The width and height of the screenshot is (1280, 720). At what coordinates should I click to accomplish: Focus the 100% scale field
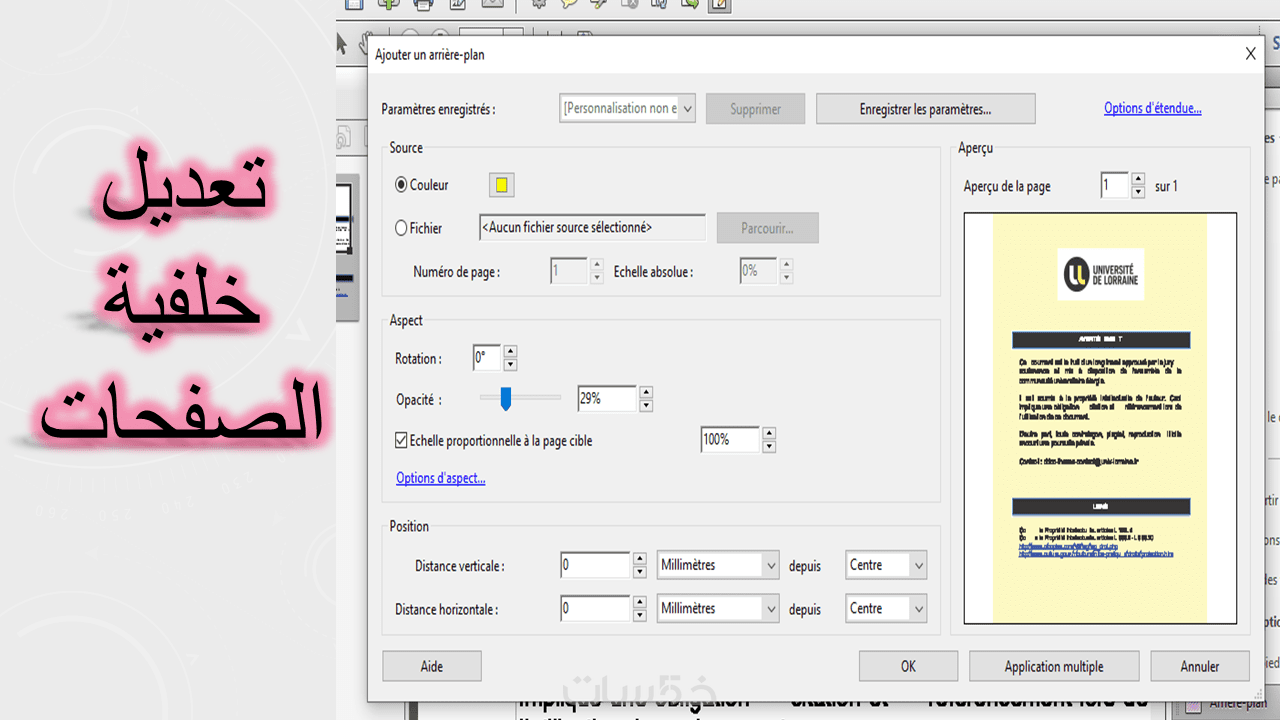coord(730,440)
